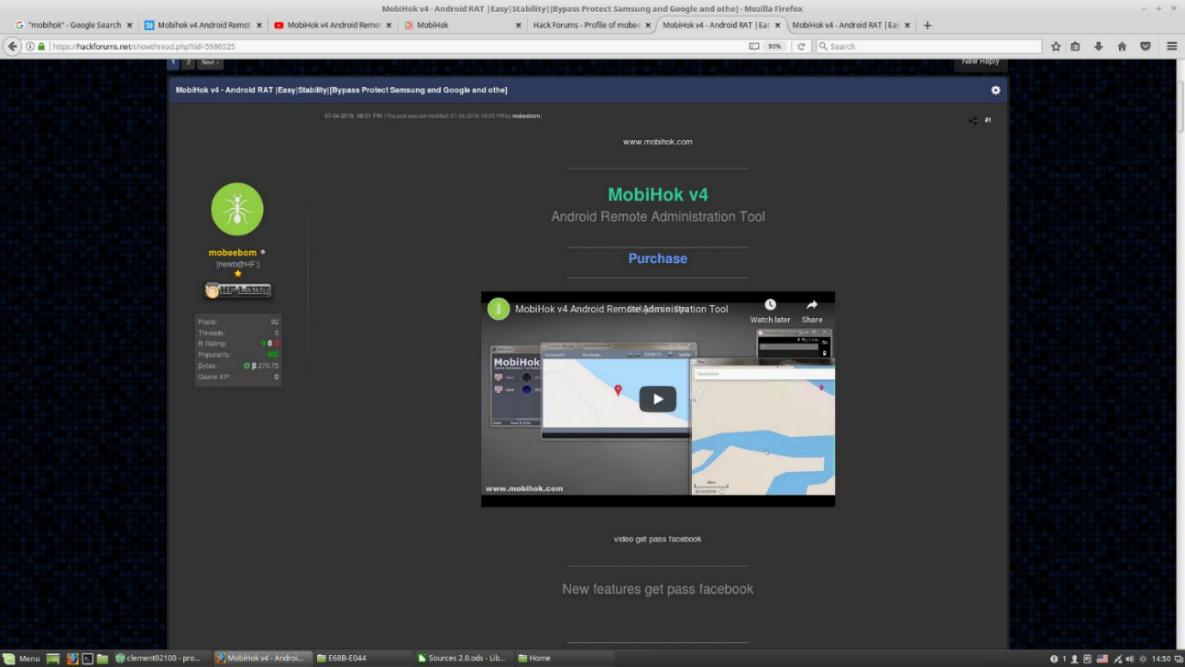Open the Firefox downloads arrow icon

click(1099, 46)
